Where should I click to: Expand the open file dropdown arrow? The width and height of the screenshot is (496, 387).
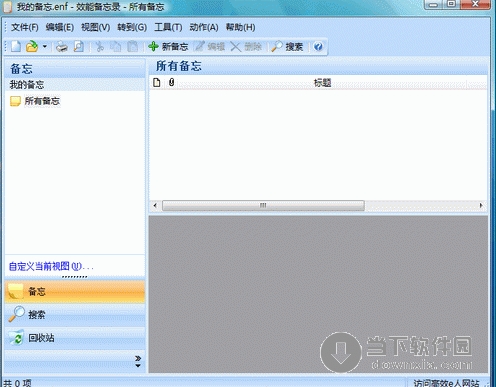[45, 46]
